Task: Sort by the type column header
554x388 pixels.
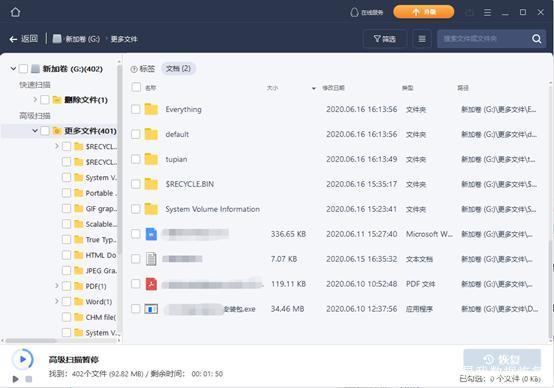Action: (407, 88)
